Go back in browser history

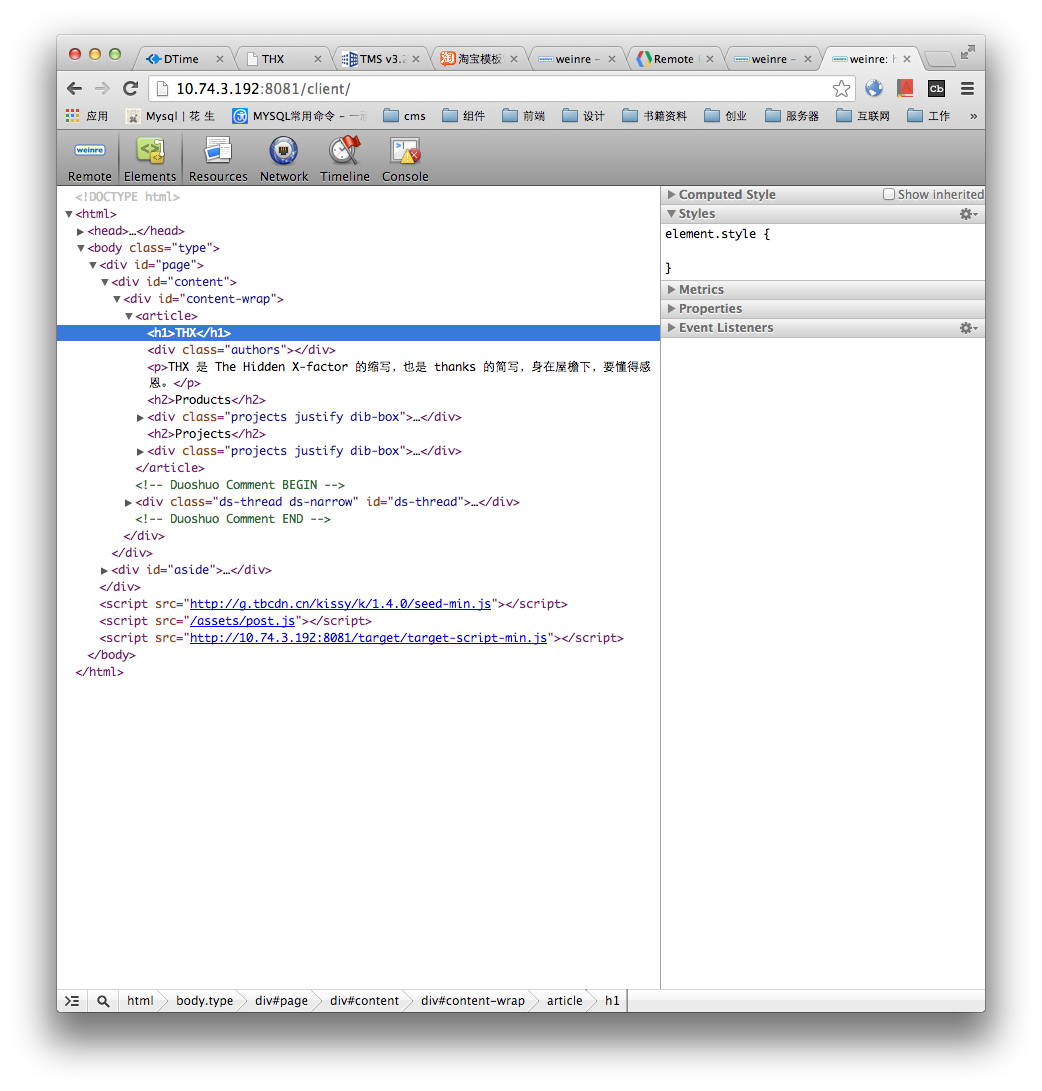(74, 88)
